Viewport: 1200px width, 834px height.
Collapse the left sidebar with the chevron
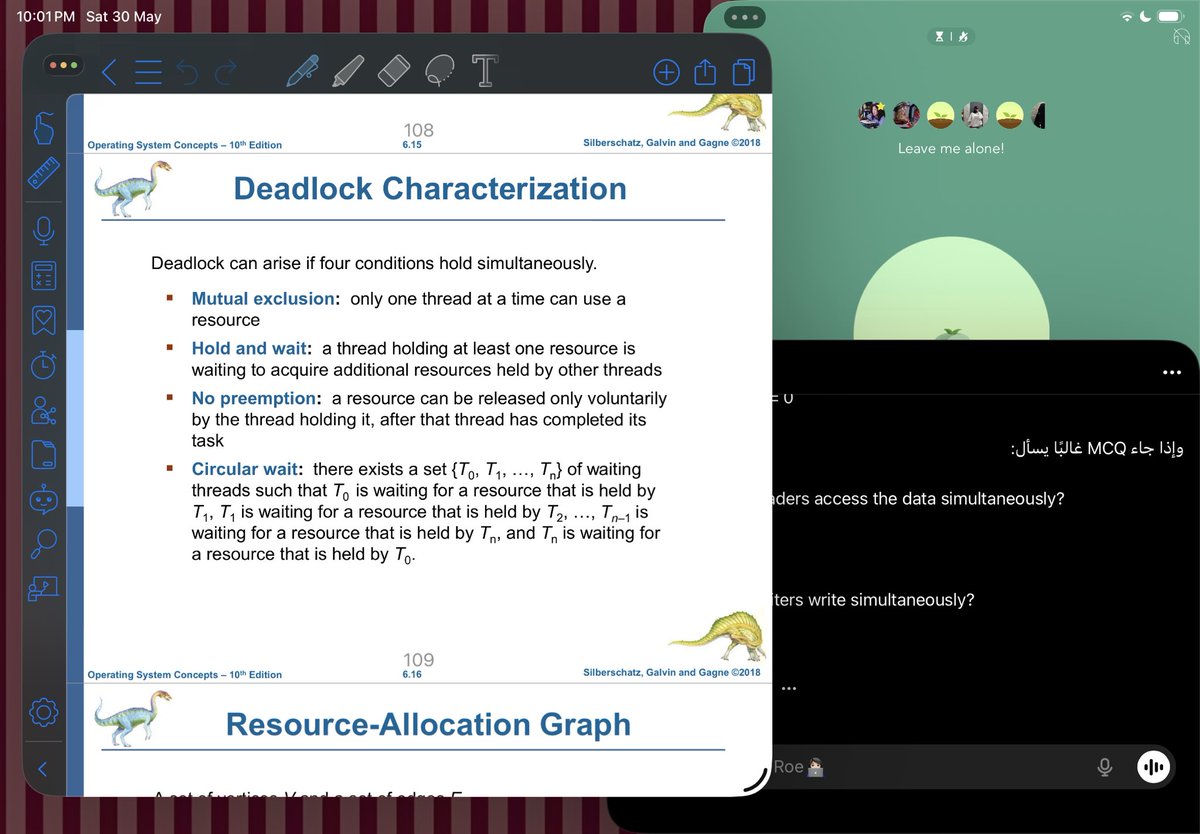43,769
